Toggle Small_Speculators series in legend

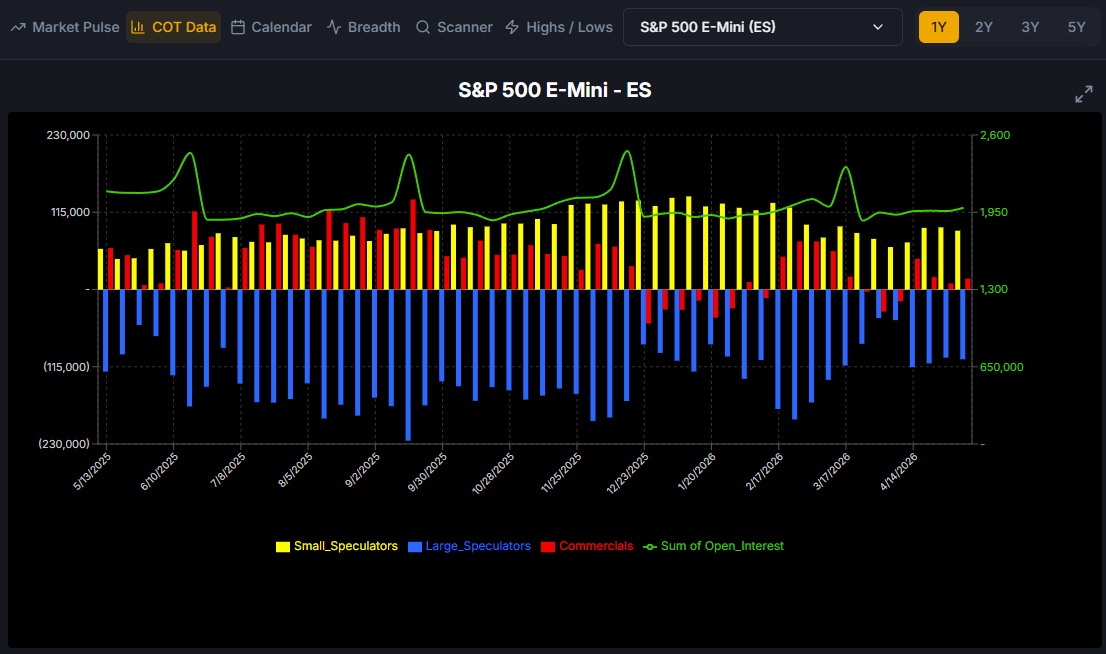tap(337, 546)
